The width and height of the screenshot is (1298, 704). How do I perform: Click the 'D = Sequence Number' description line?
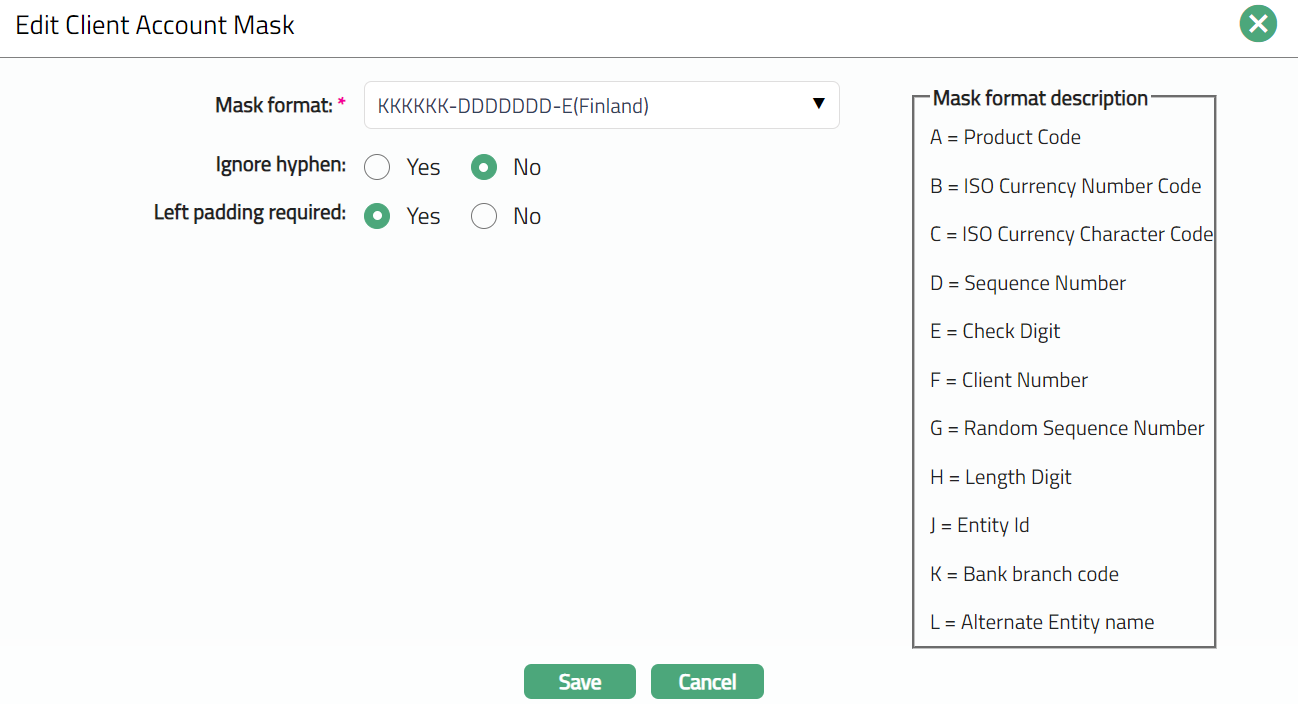pyautogui.click(x=1028, y=284)
